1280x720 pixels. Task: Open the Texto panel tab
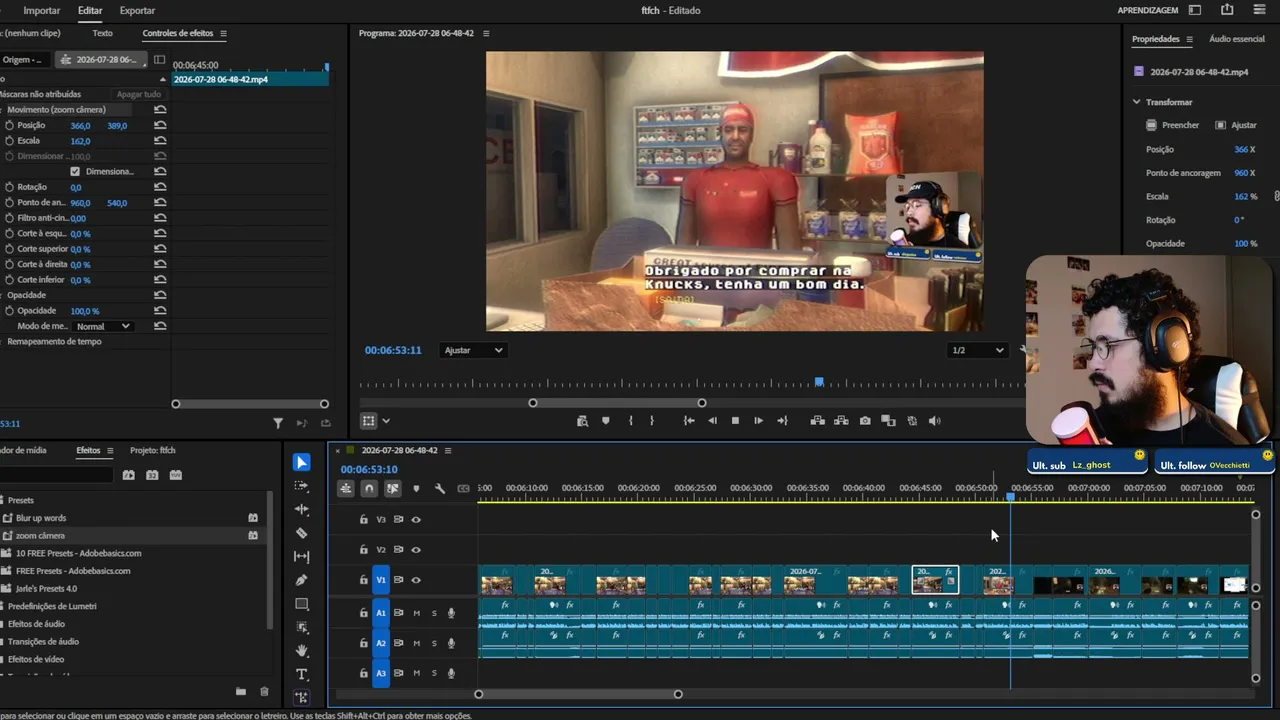(102, 33)
